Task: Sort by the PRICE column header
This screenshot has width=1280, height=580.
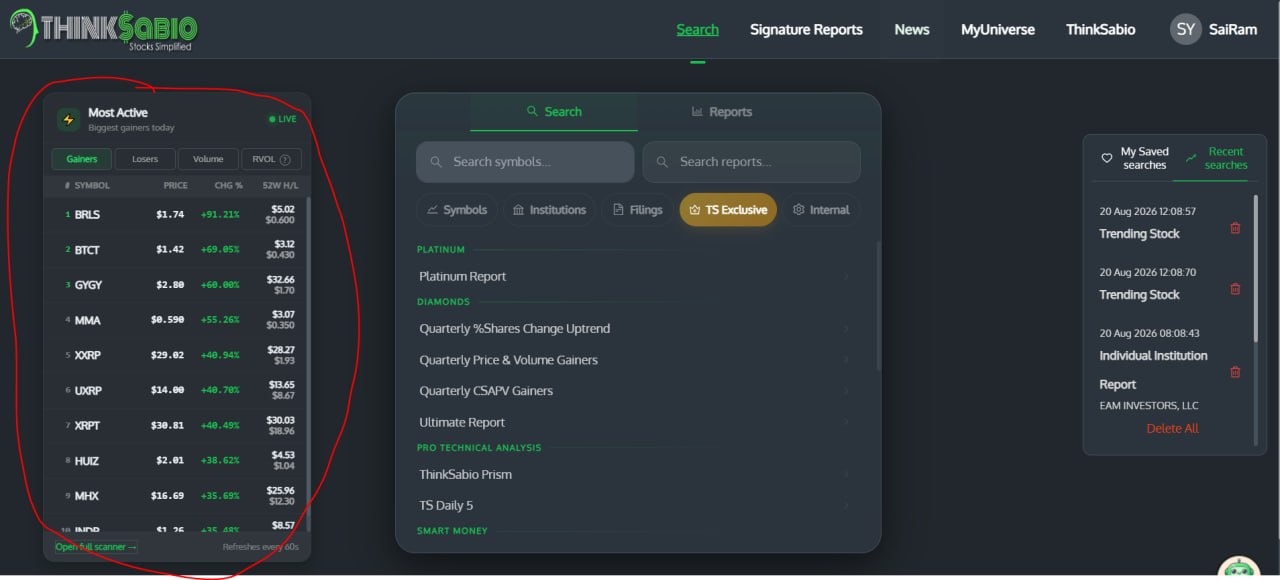Action: coord(176,186)
